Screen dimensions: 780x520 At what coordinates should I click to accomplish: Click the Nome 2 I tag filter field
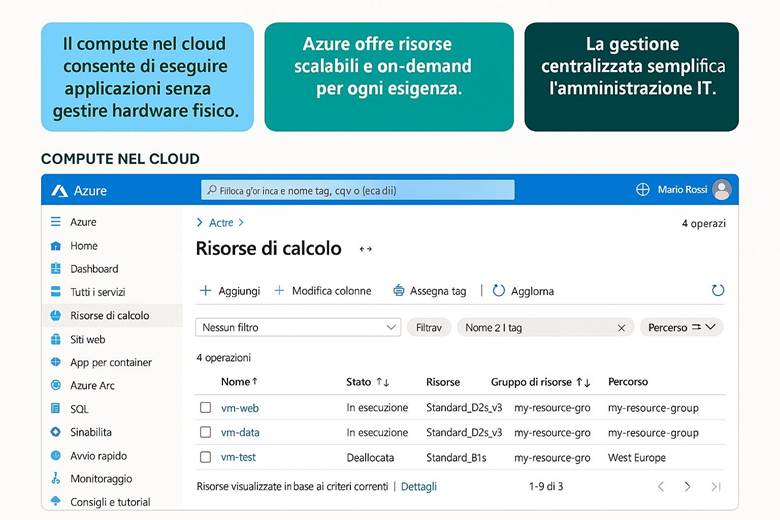[x=546, y=327]
